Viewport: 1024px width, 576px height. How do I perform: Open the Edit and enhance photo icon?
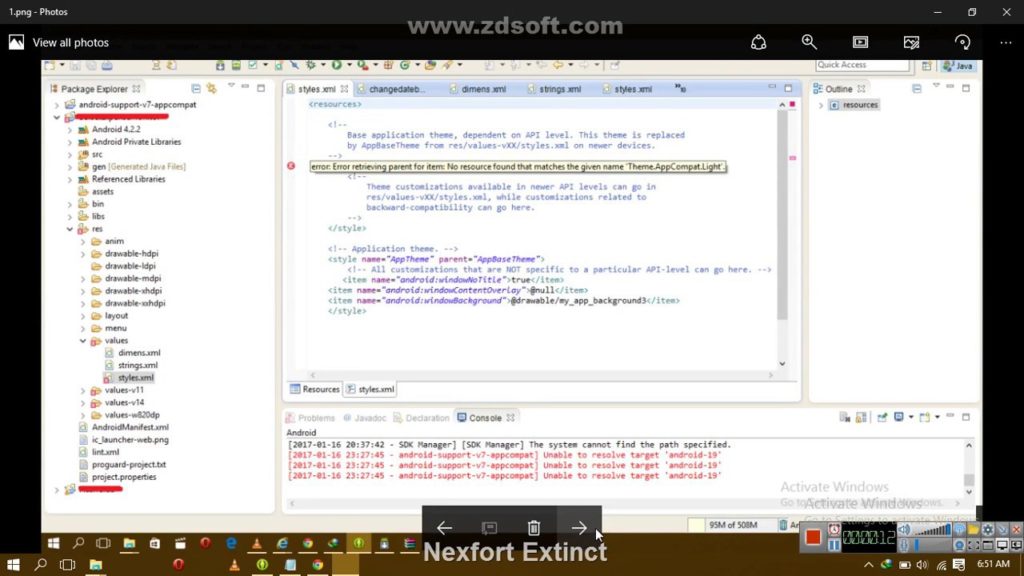coord(911,42)
